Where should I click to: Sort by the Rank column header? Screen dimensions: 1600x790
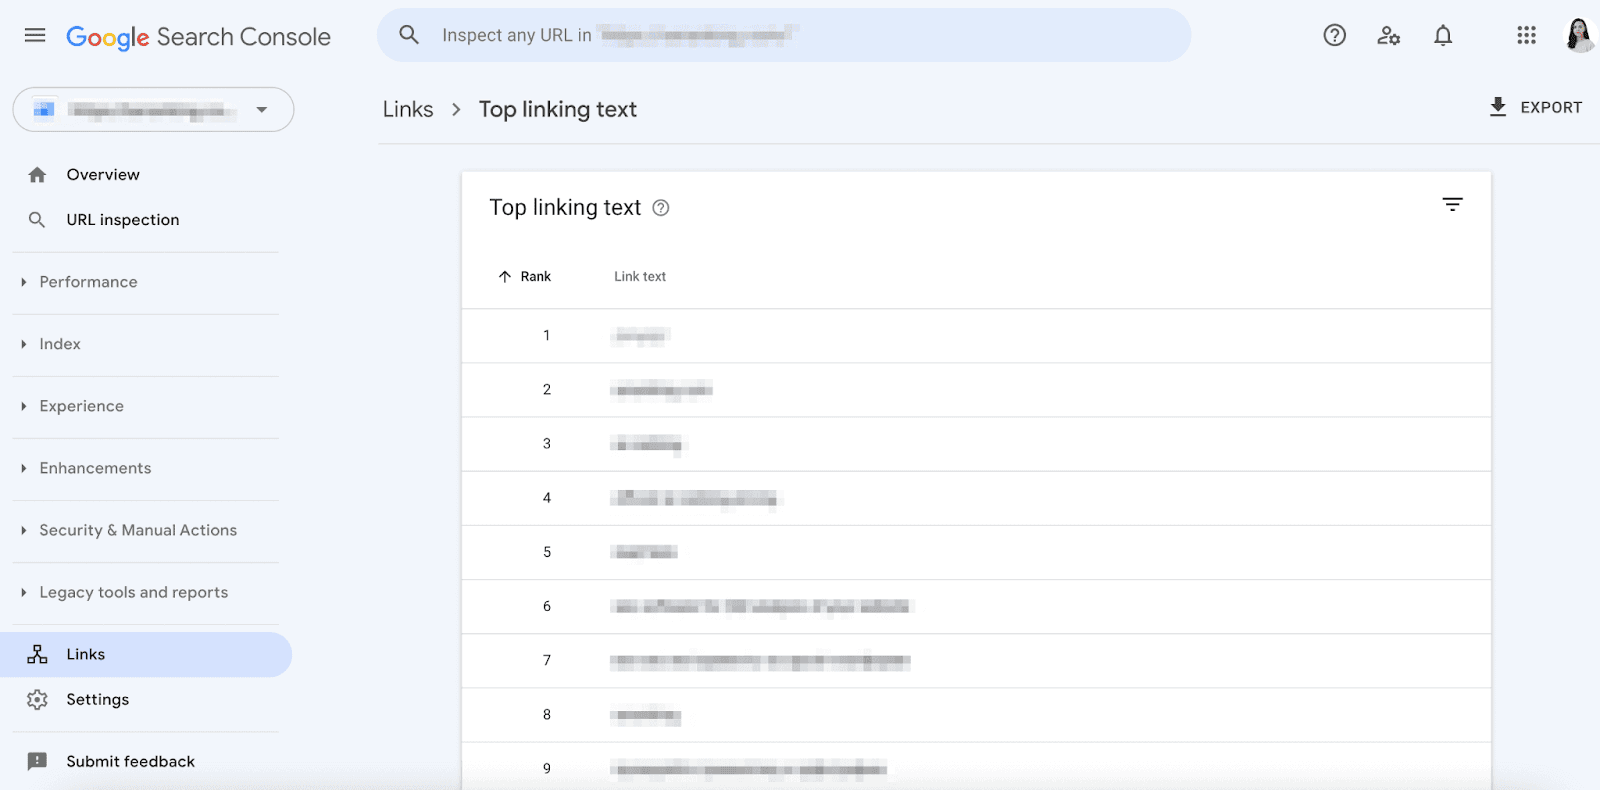[x=525, y=276]
